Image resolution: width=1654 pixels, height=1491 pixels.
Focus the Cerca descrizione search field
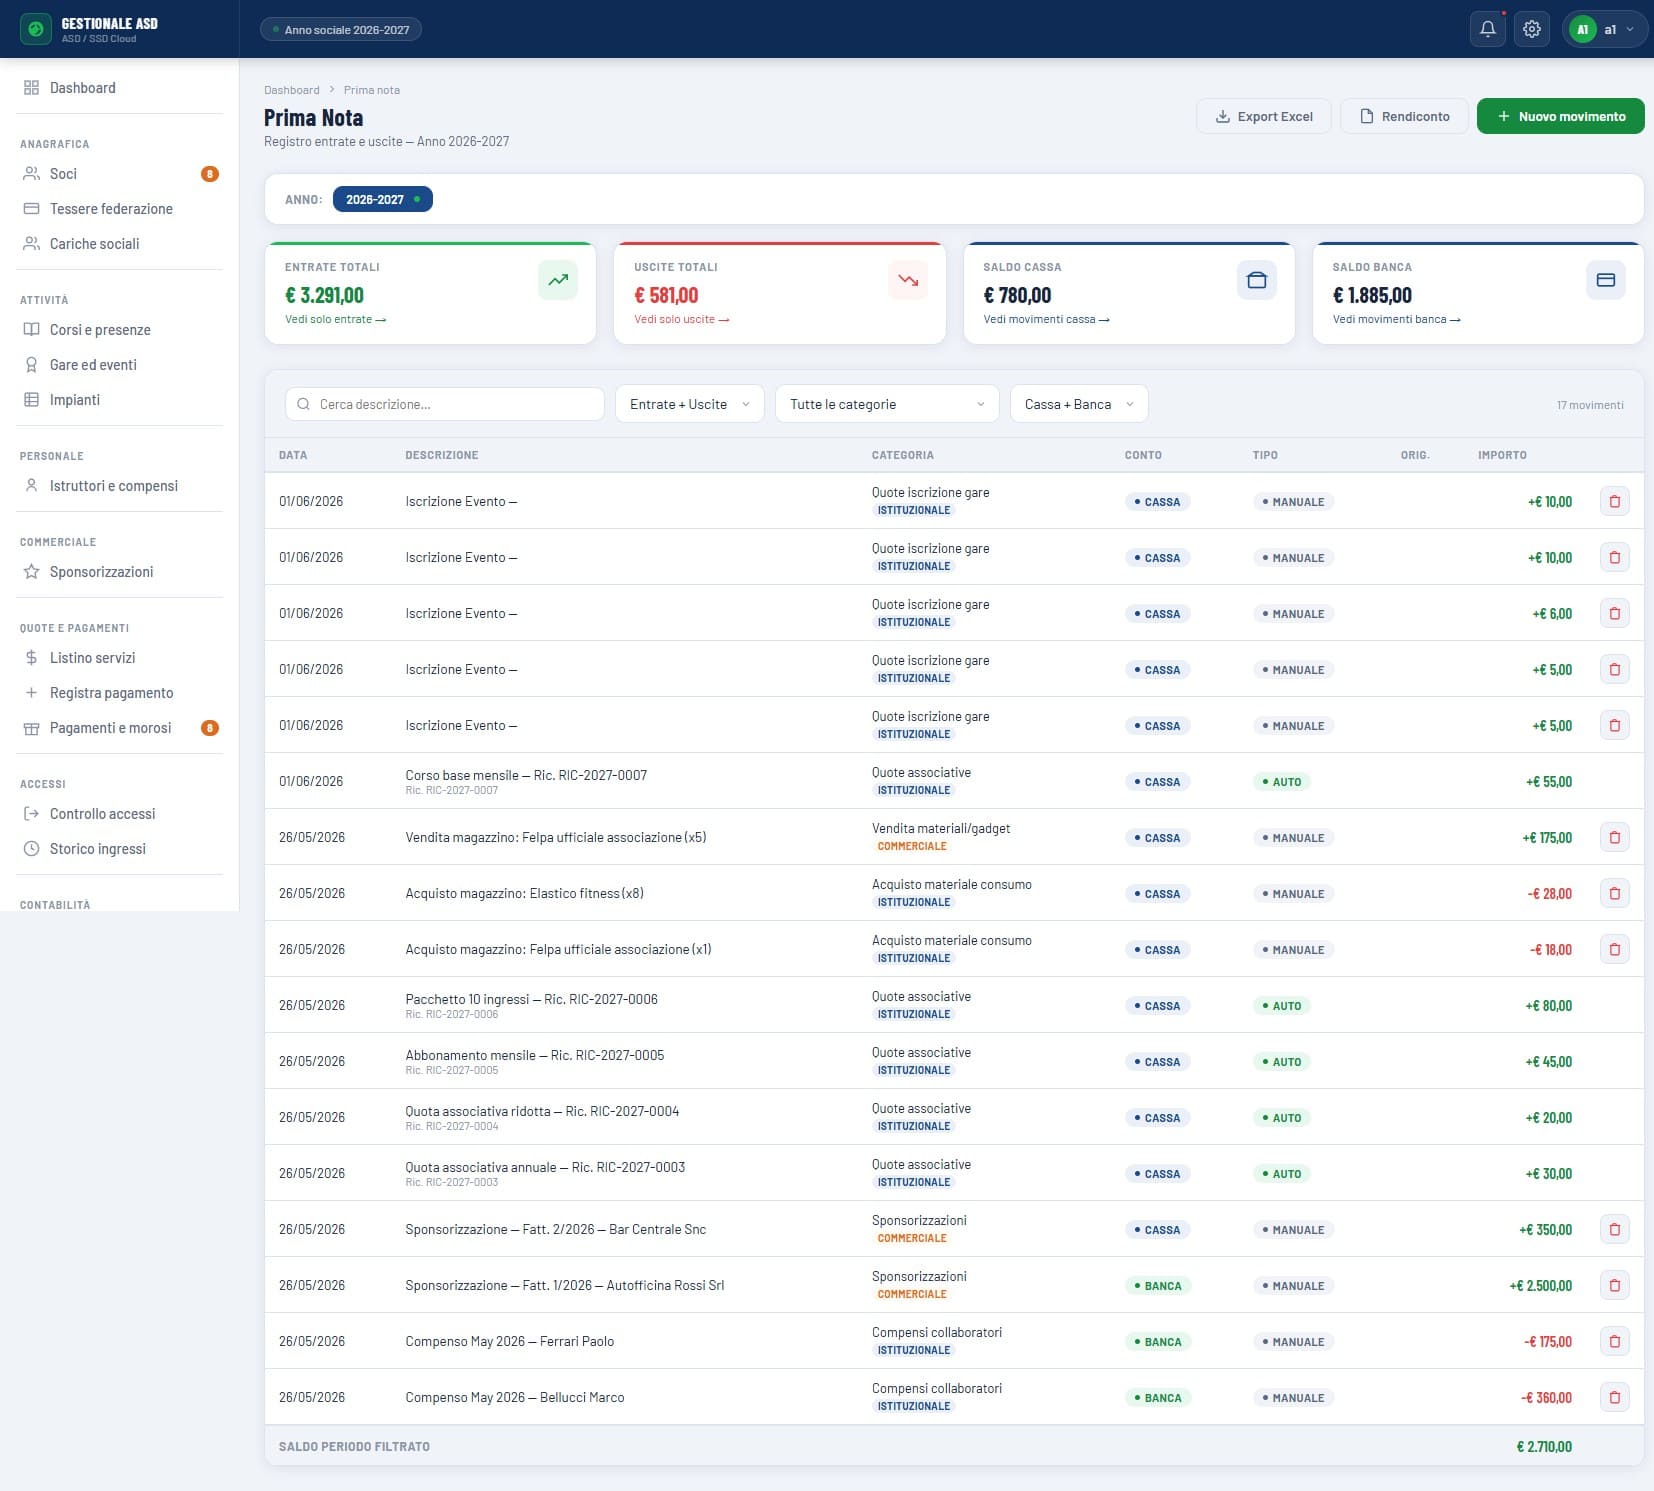click(x=445, y=404)
